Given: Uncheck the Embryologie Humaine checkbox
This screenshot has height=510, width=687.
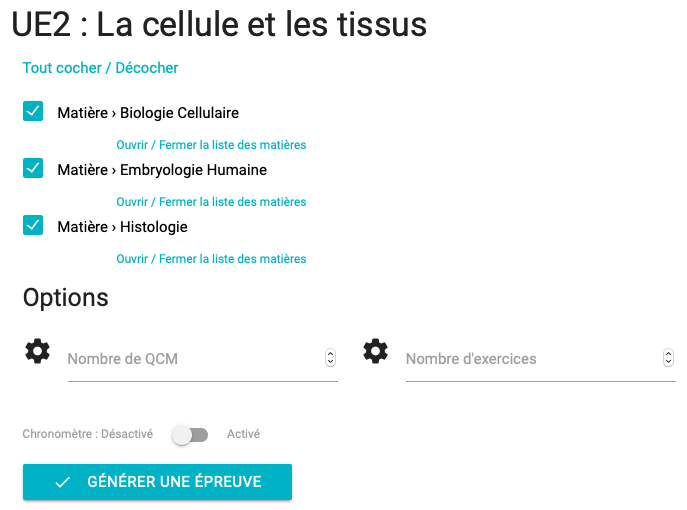Looking at the screenshot, I should (x=33, y=168).
